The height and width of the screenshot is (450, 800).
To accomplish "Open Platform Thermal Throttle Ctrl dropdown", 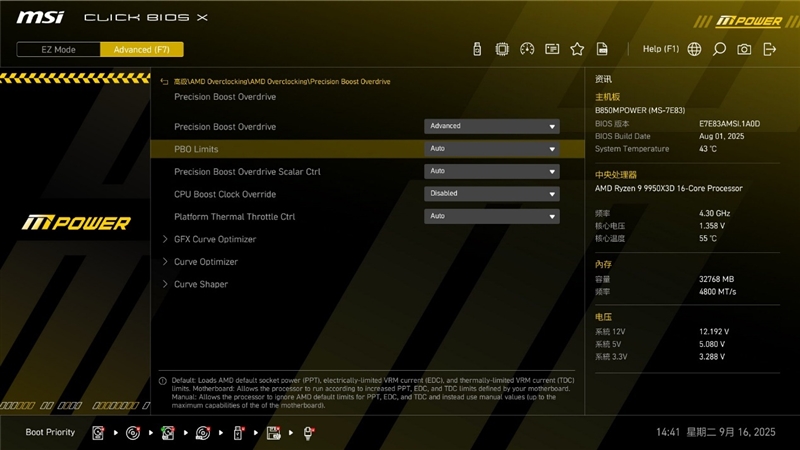I will (x=492, y=216).
